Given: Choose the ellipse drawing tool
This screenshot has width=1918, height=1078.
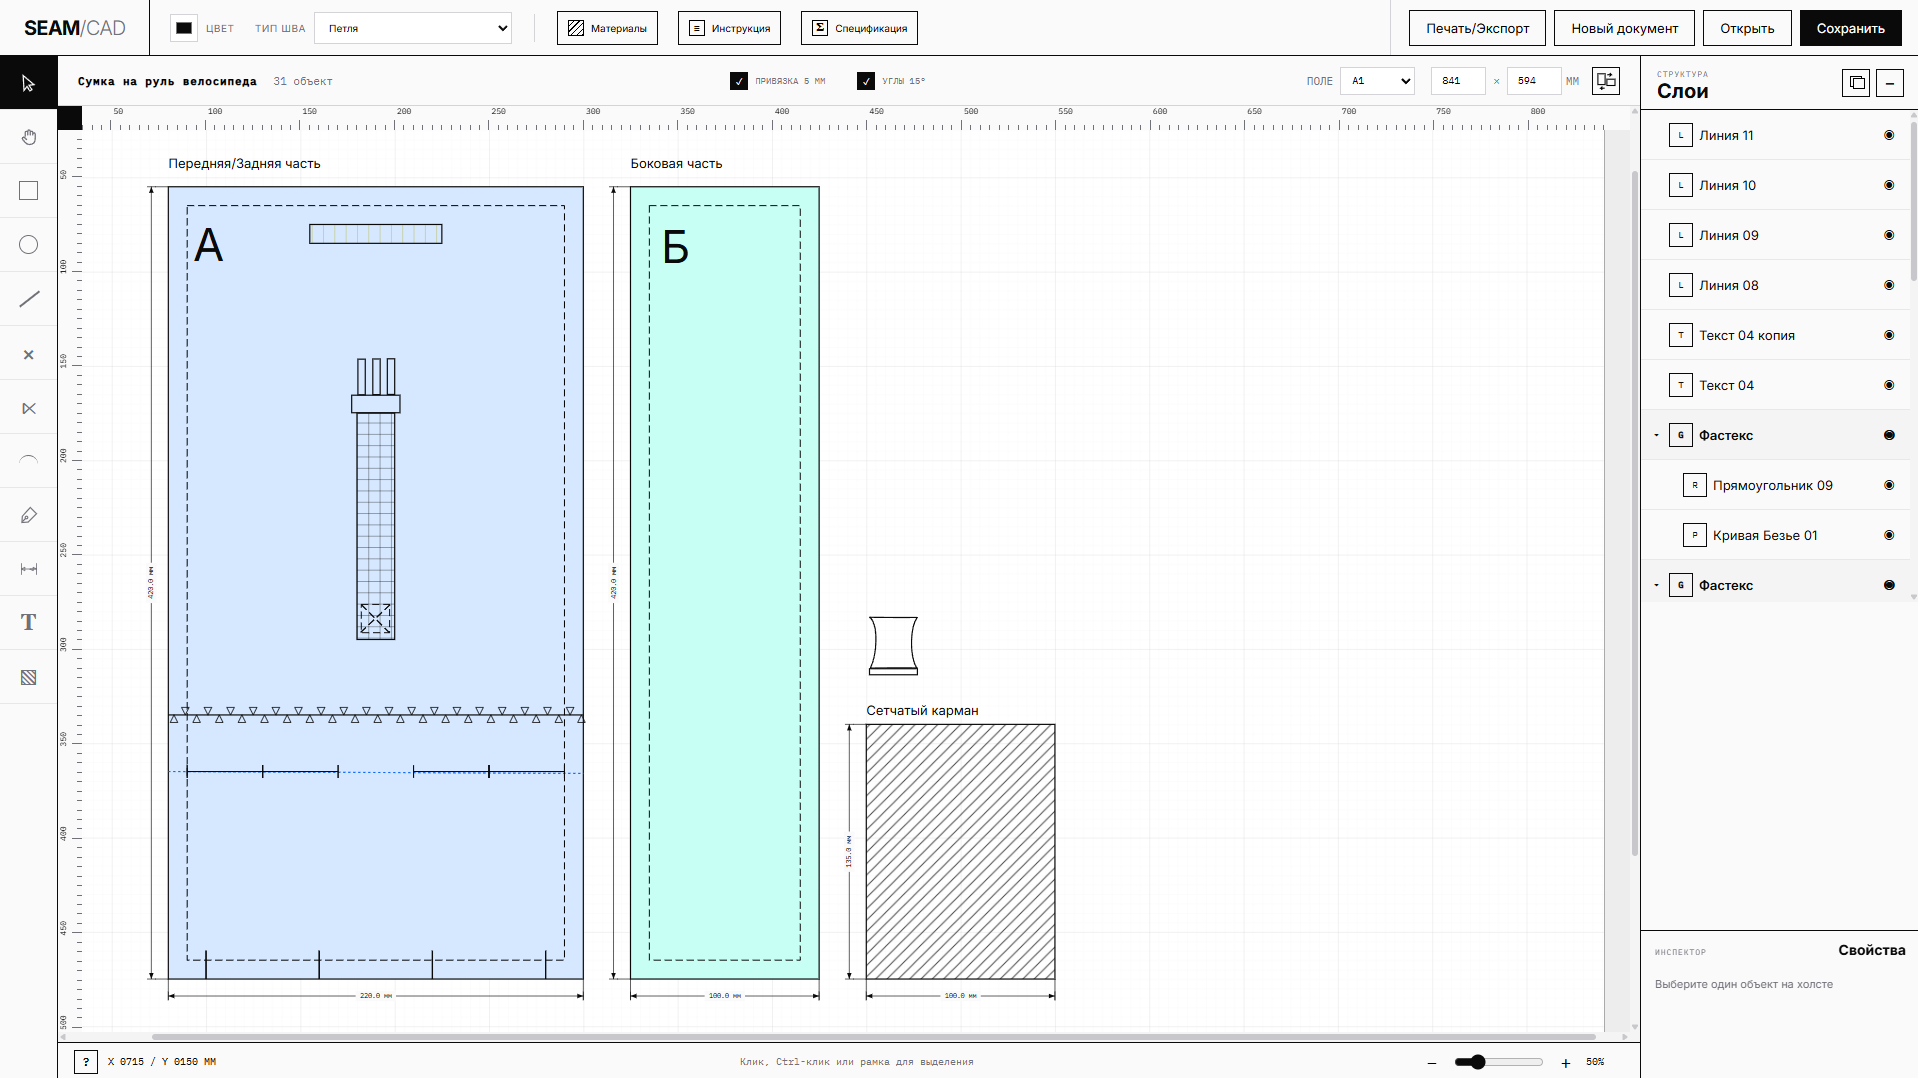Looking at the screenshot, I should [x=28, y=245].
